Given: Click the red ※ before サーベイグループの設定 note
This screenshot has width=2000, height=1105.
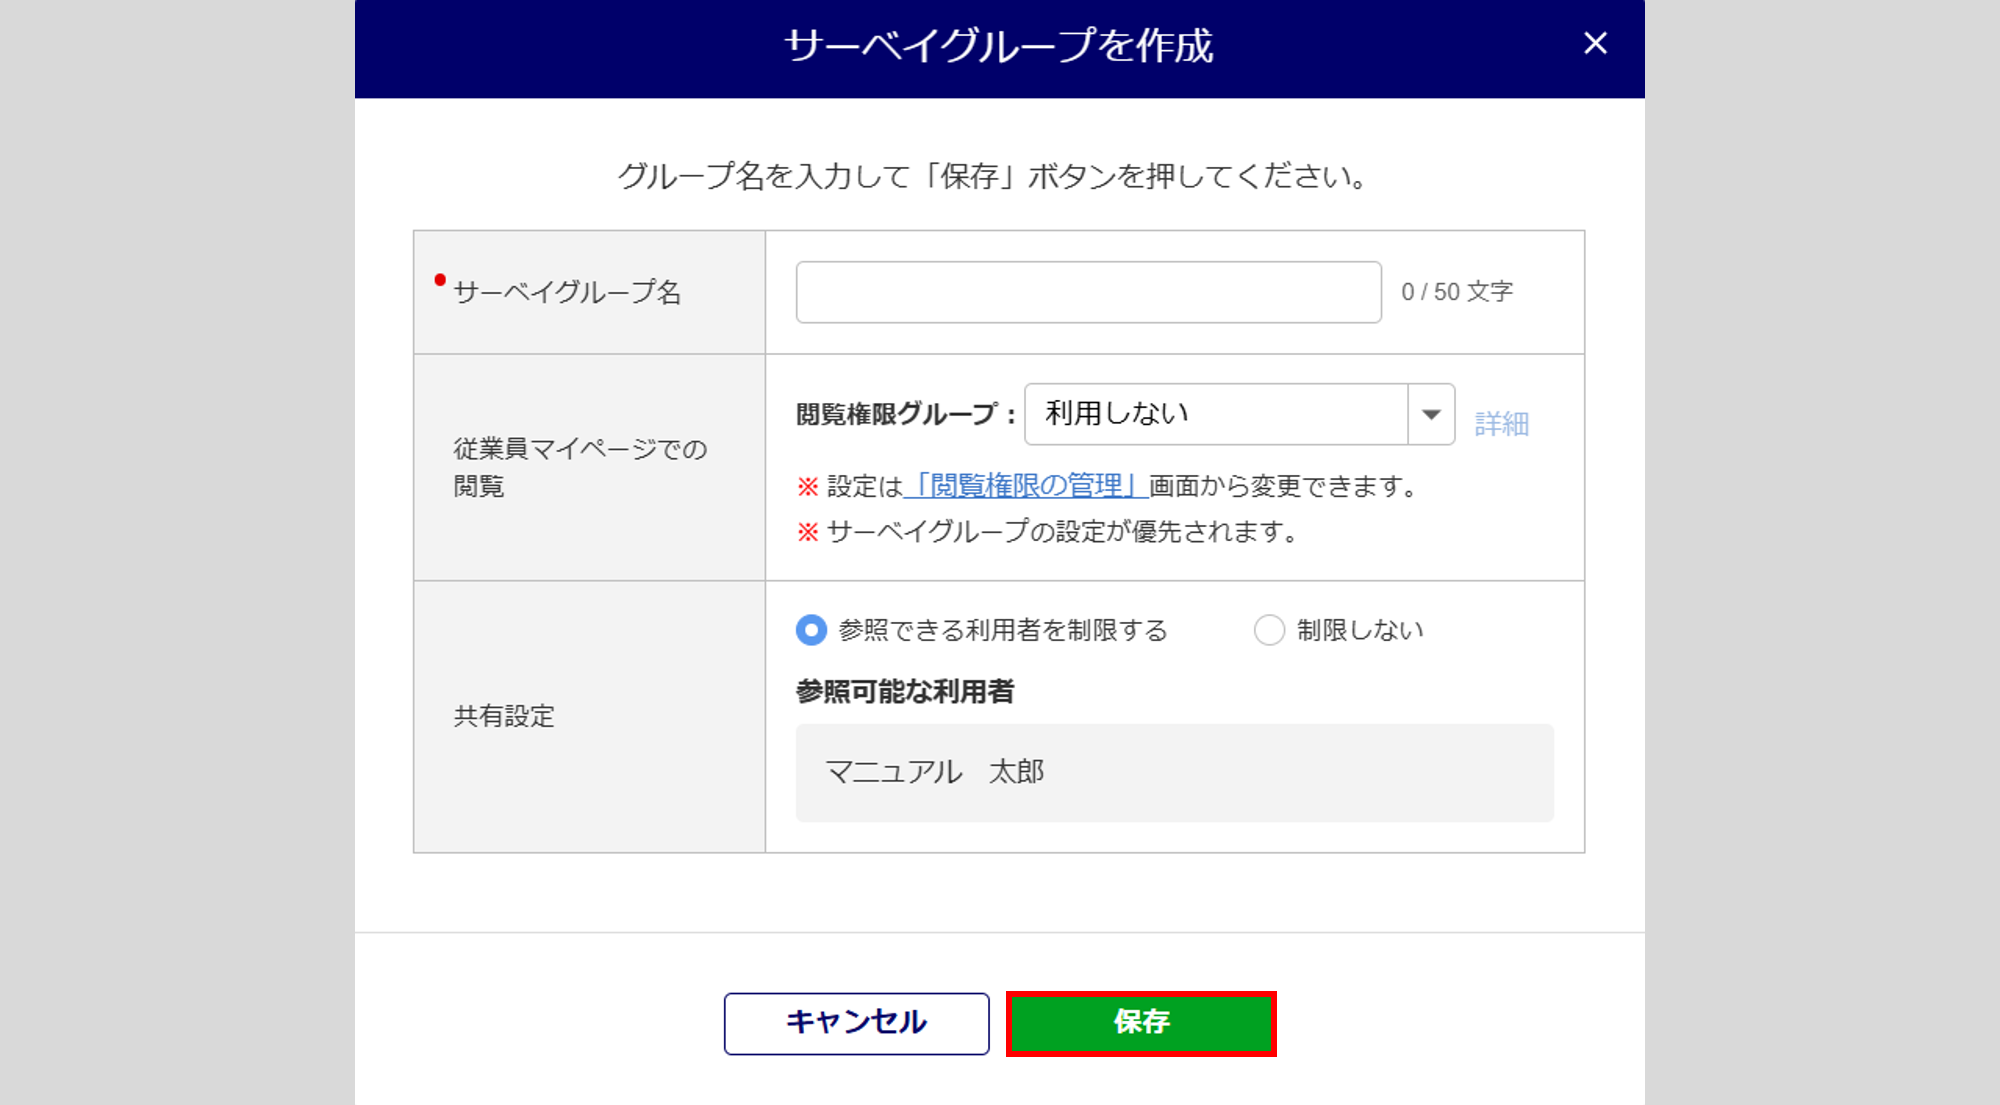Looking at the screenshot, I should click(x=808, y=532).
